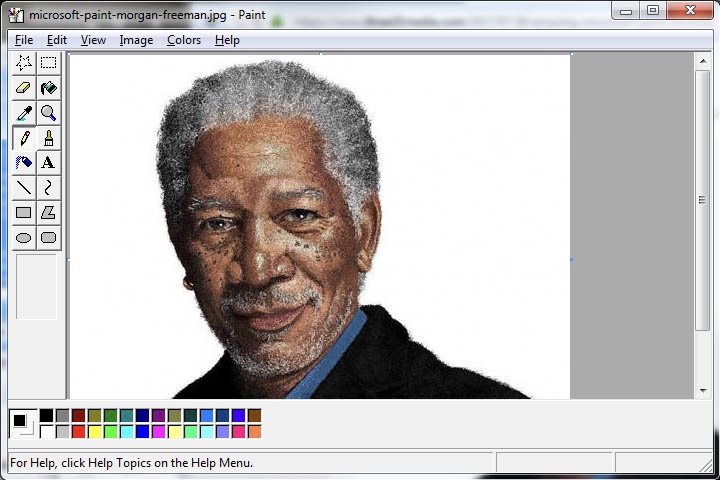Screen dimensions: 720x480
Task: Open the File menu
Action: [x=24, y=40]
